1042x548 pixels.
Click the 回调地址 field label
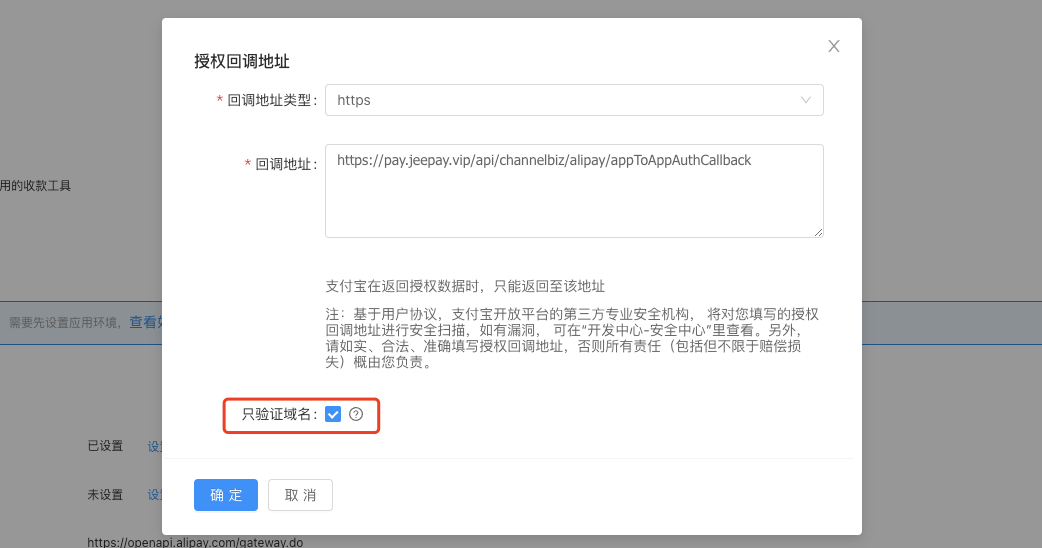(285, 164)
